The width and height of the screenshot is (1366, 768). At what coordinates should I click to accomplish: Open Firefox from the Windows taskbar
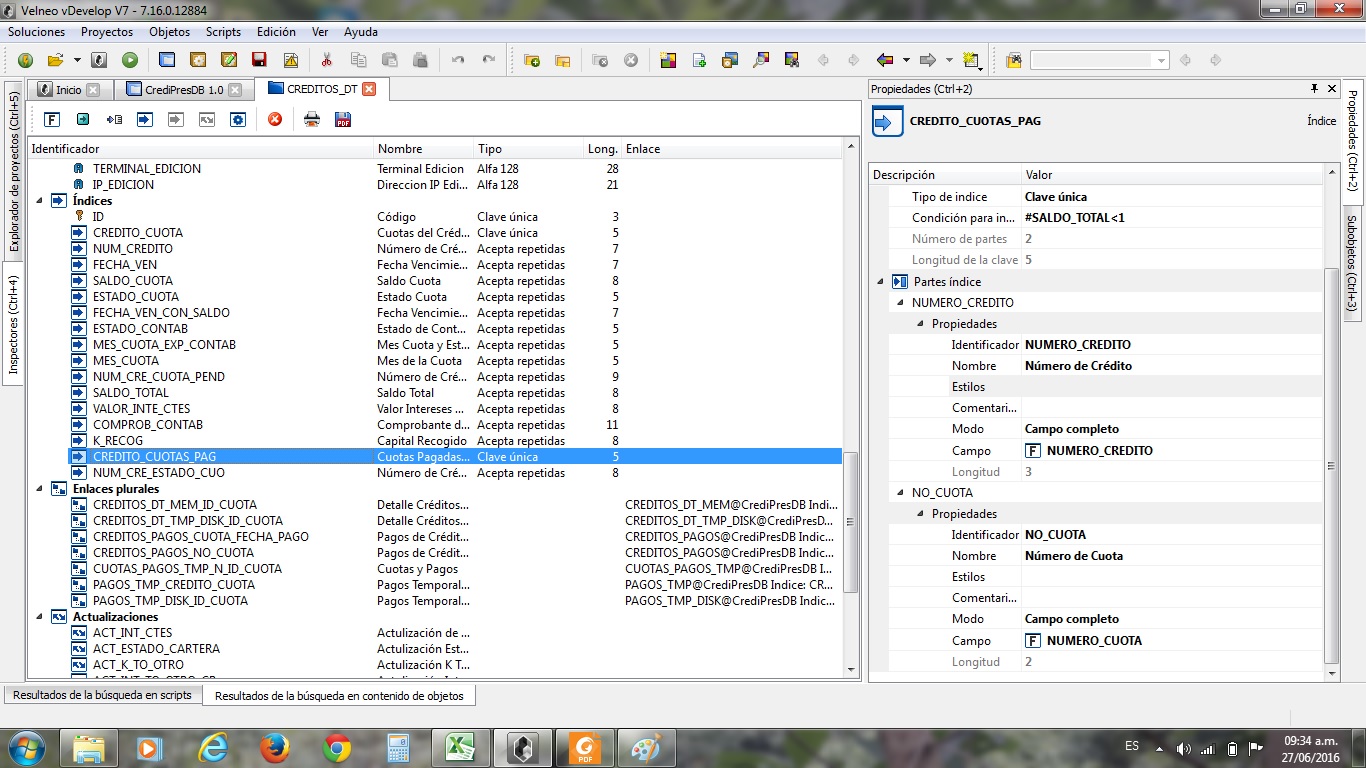coord(274,747)
